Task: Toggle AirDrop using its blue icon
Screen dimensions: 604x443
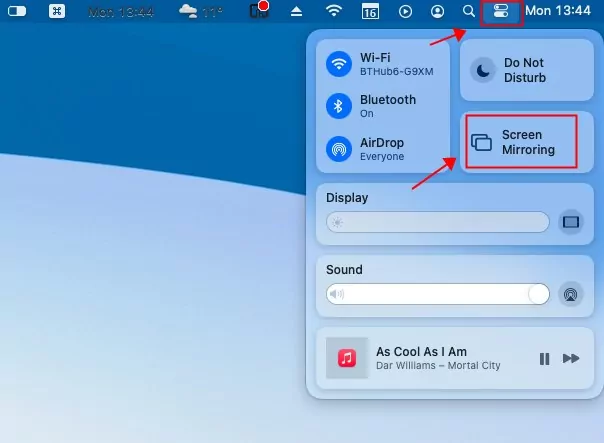Action: 339,149
